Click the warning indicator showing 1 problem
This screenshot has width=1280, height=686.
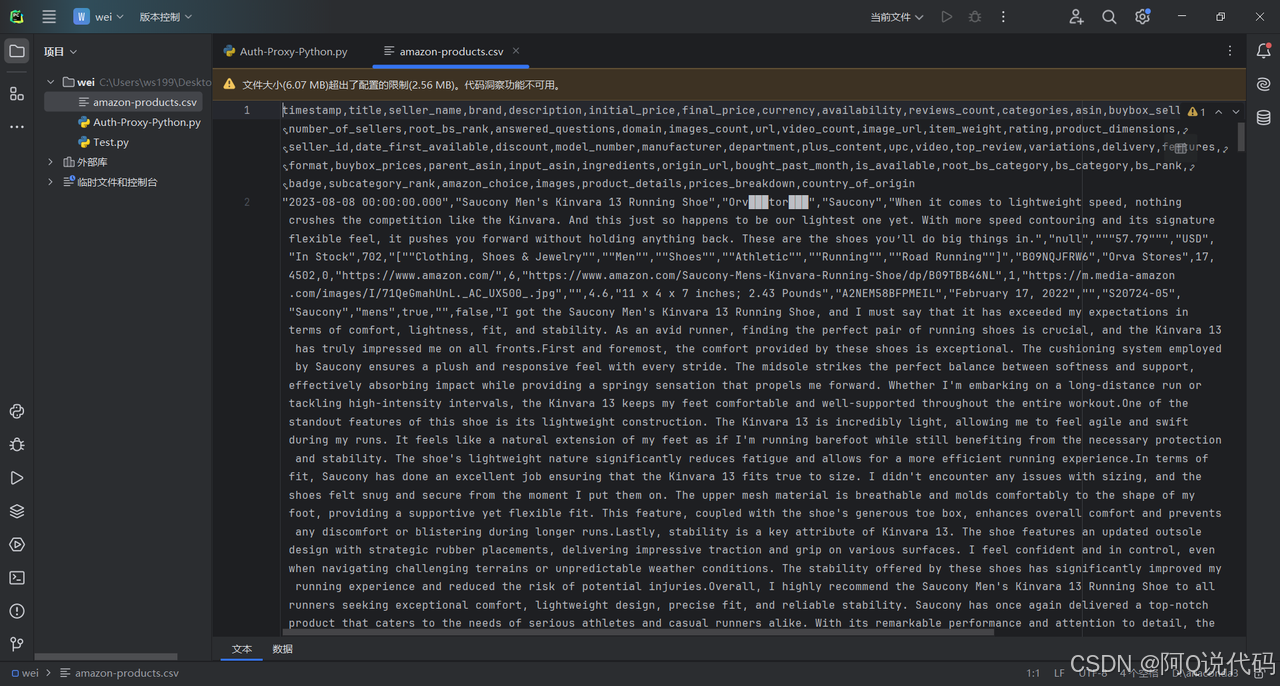(1197, 112)
